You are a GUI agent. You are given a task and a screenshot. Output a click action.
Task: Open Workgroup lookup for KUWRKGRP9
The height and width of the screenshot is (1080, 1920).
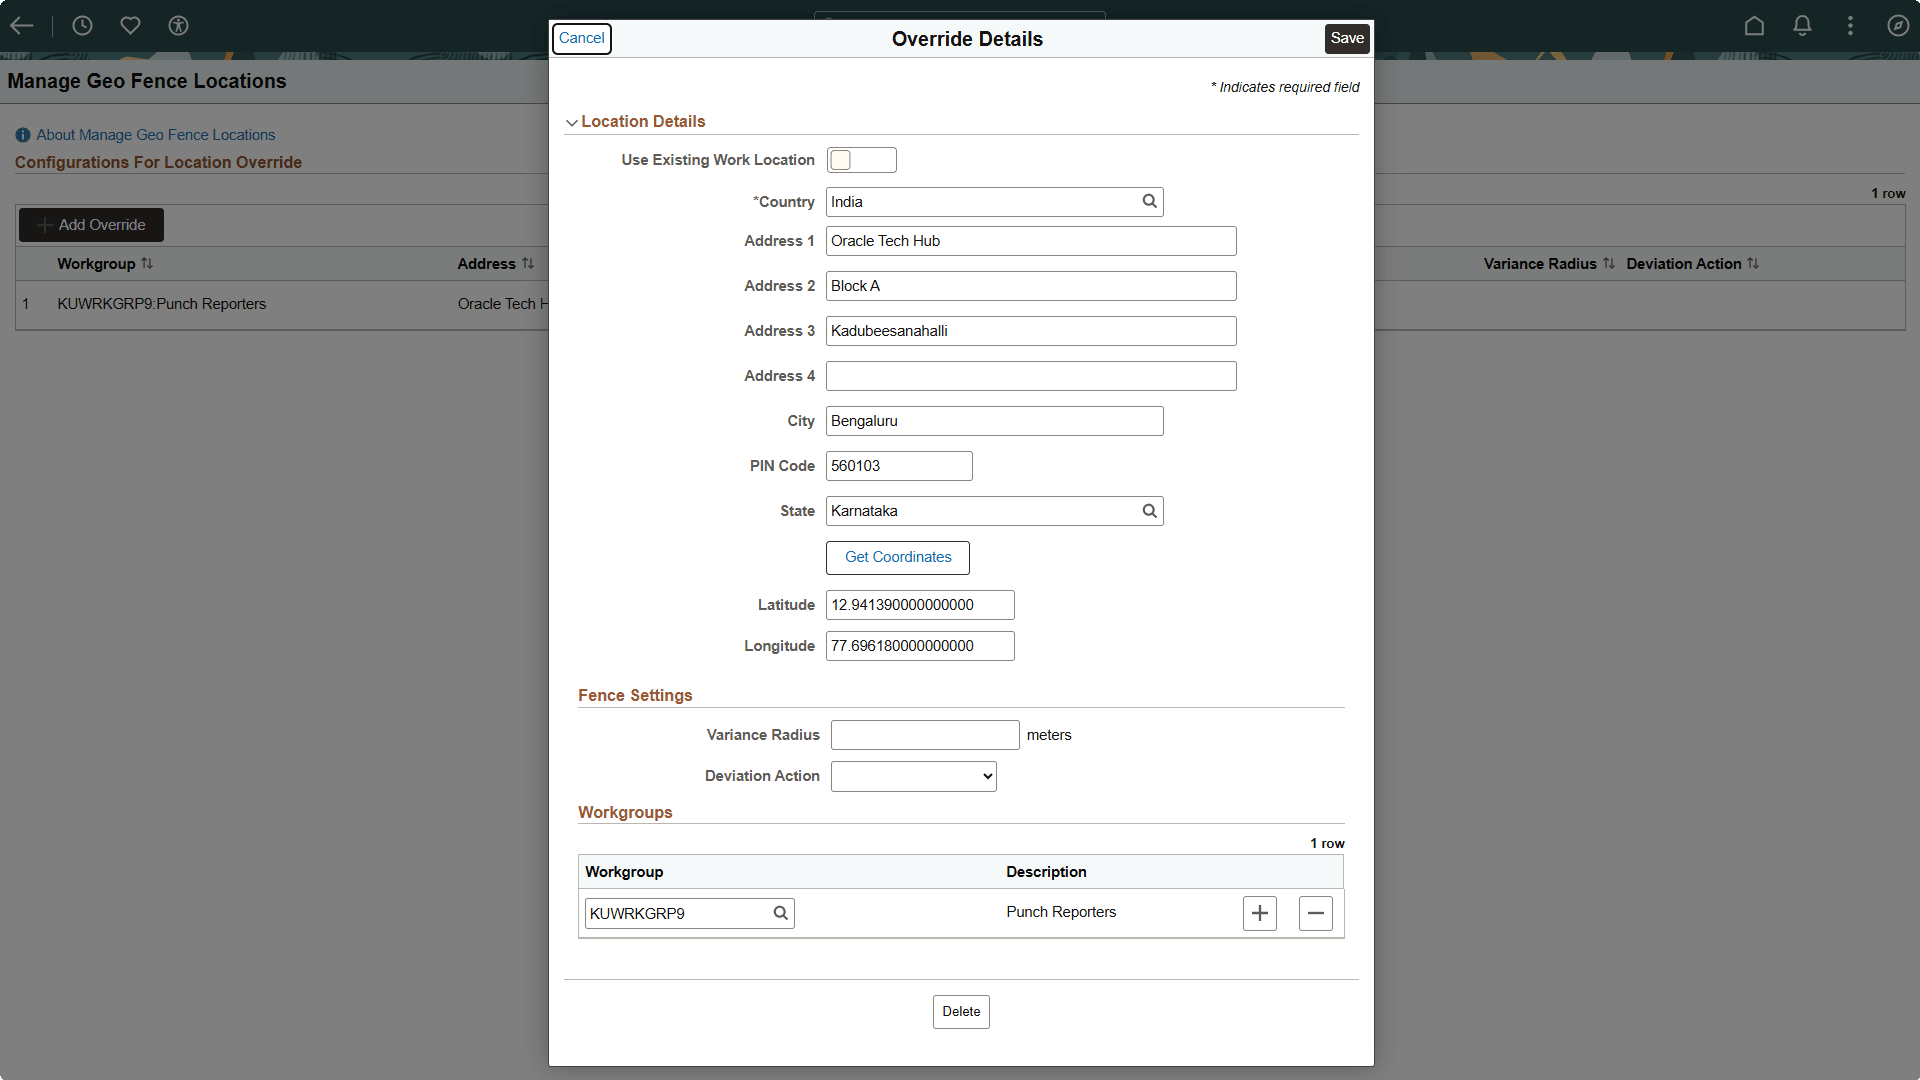pos(780,913)
